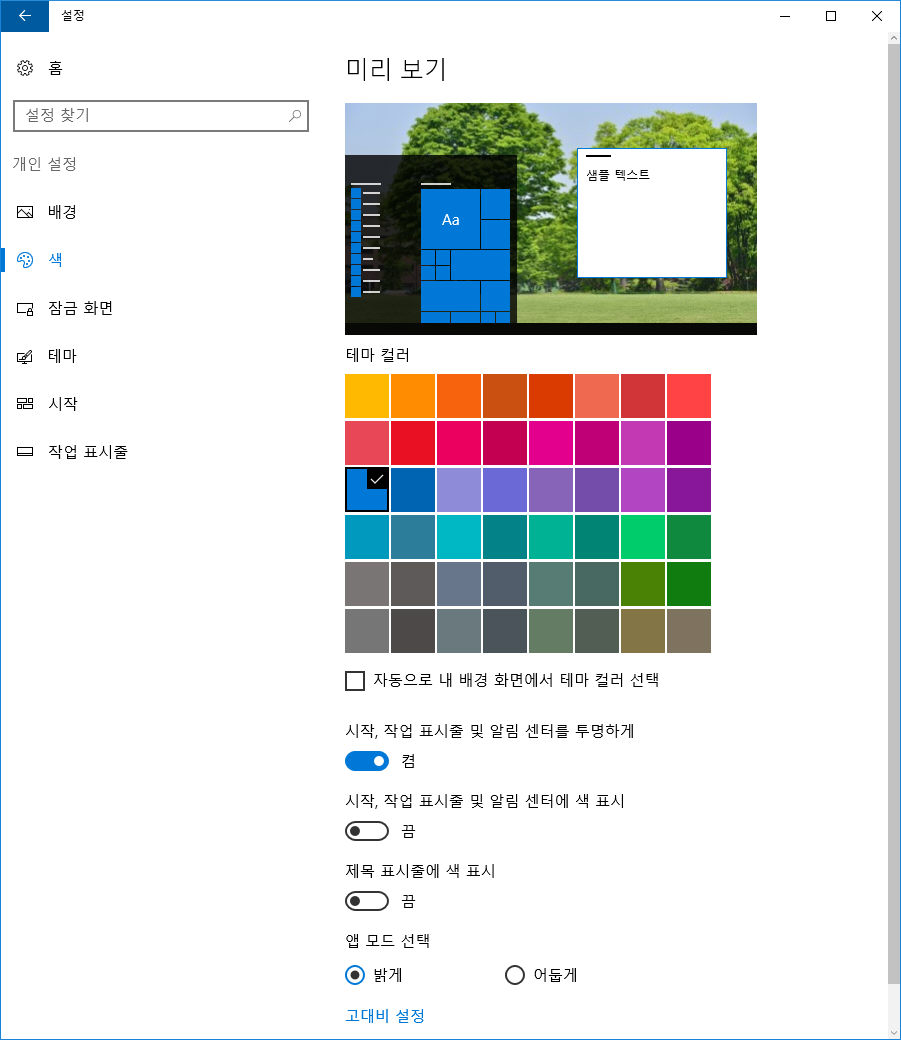Click the scrollbar up arrow
901x1040 pixels.
tap(894, 38)
